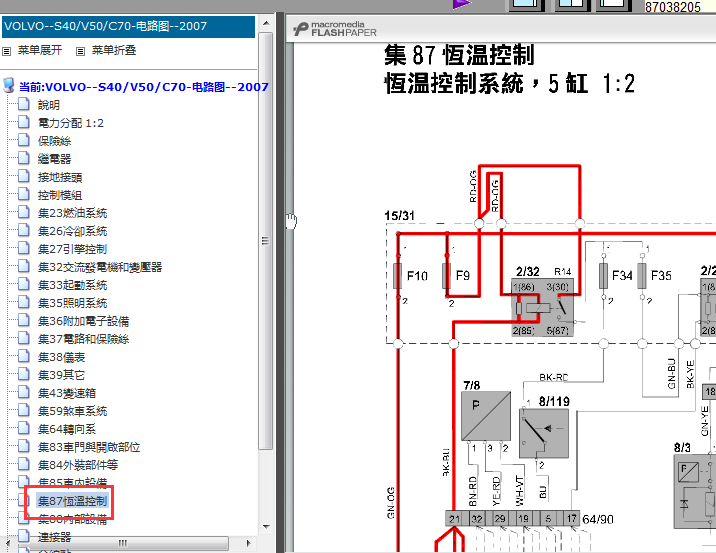Click the scroll-up arrow of tree panel
The image size is (716, 553).
[x=266, y=23]
